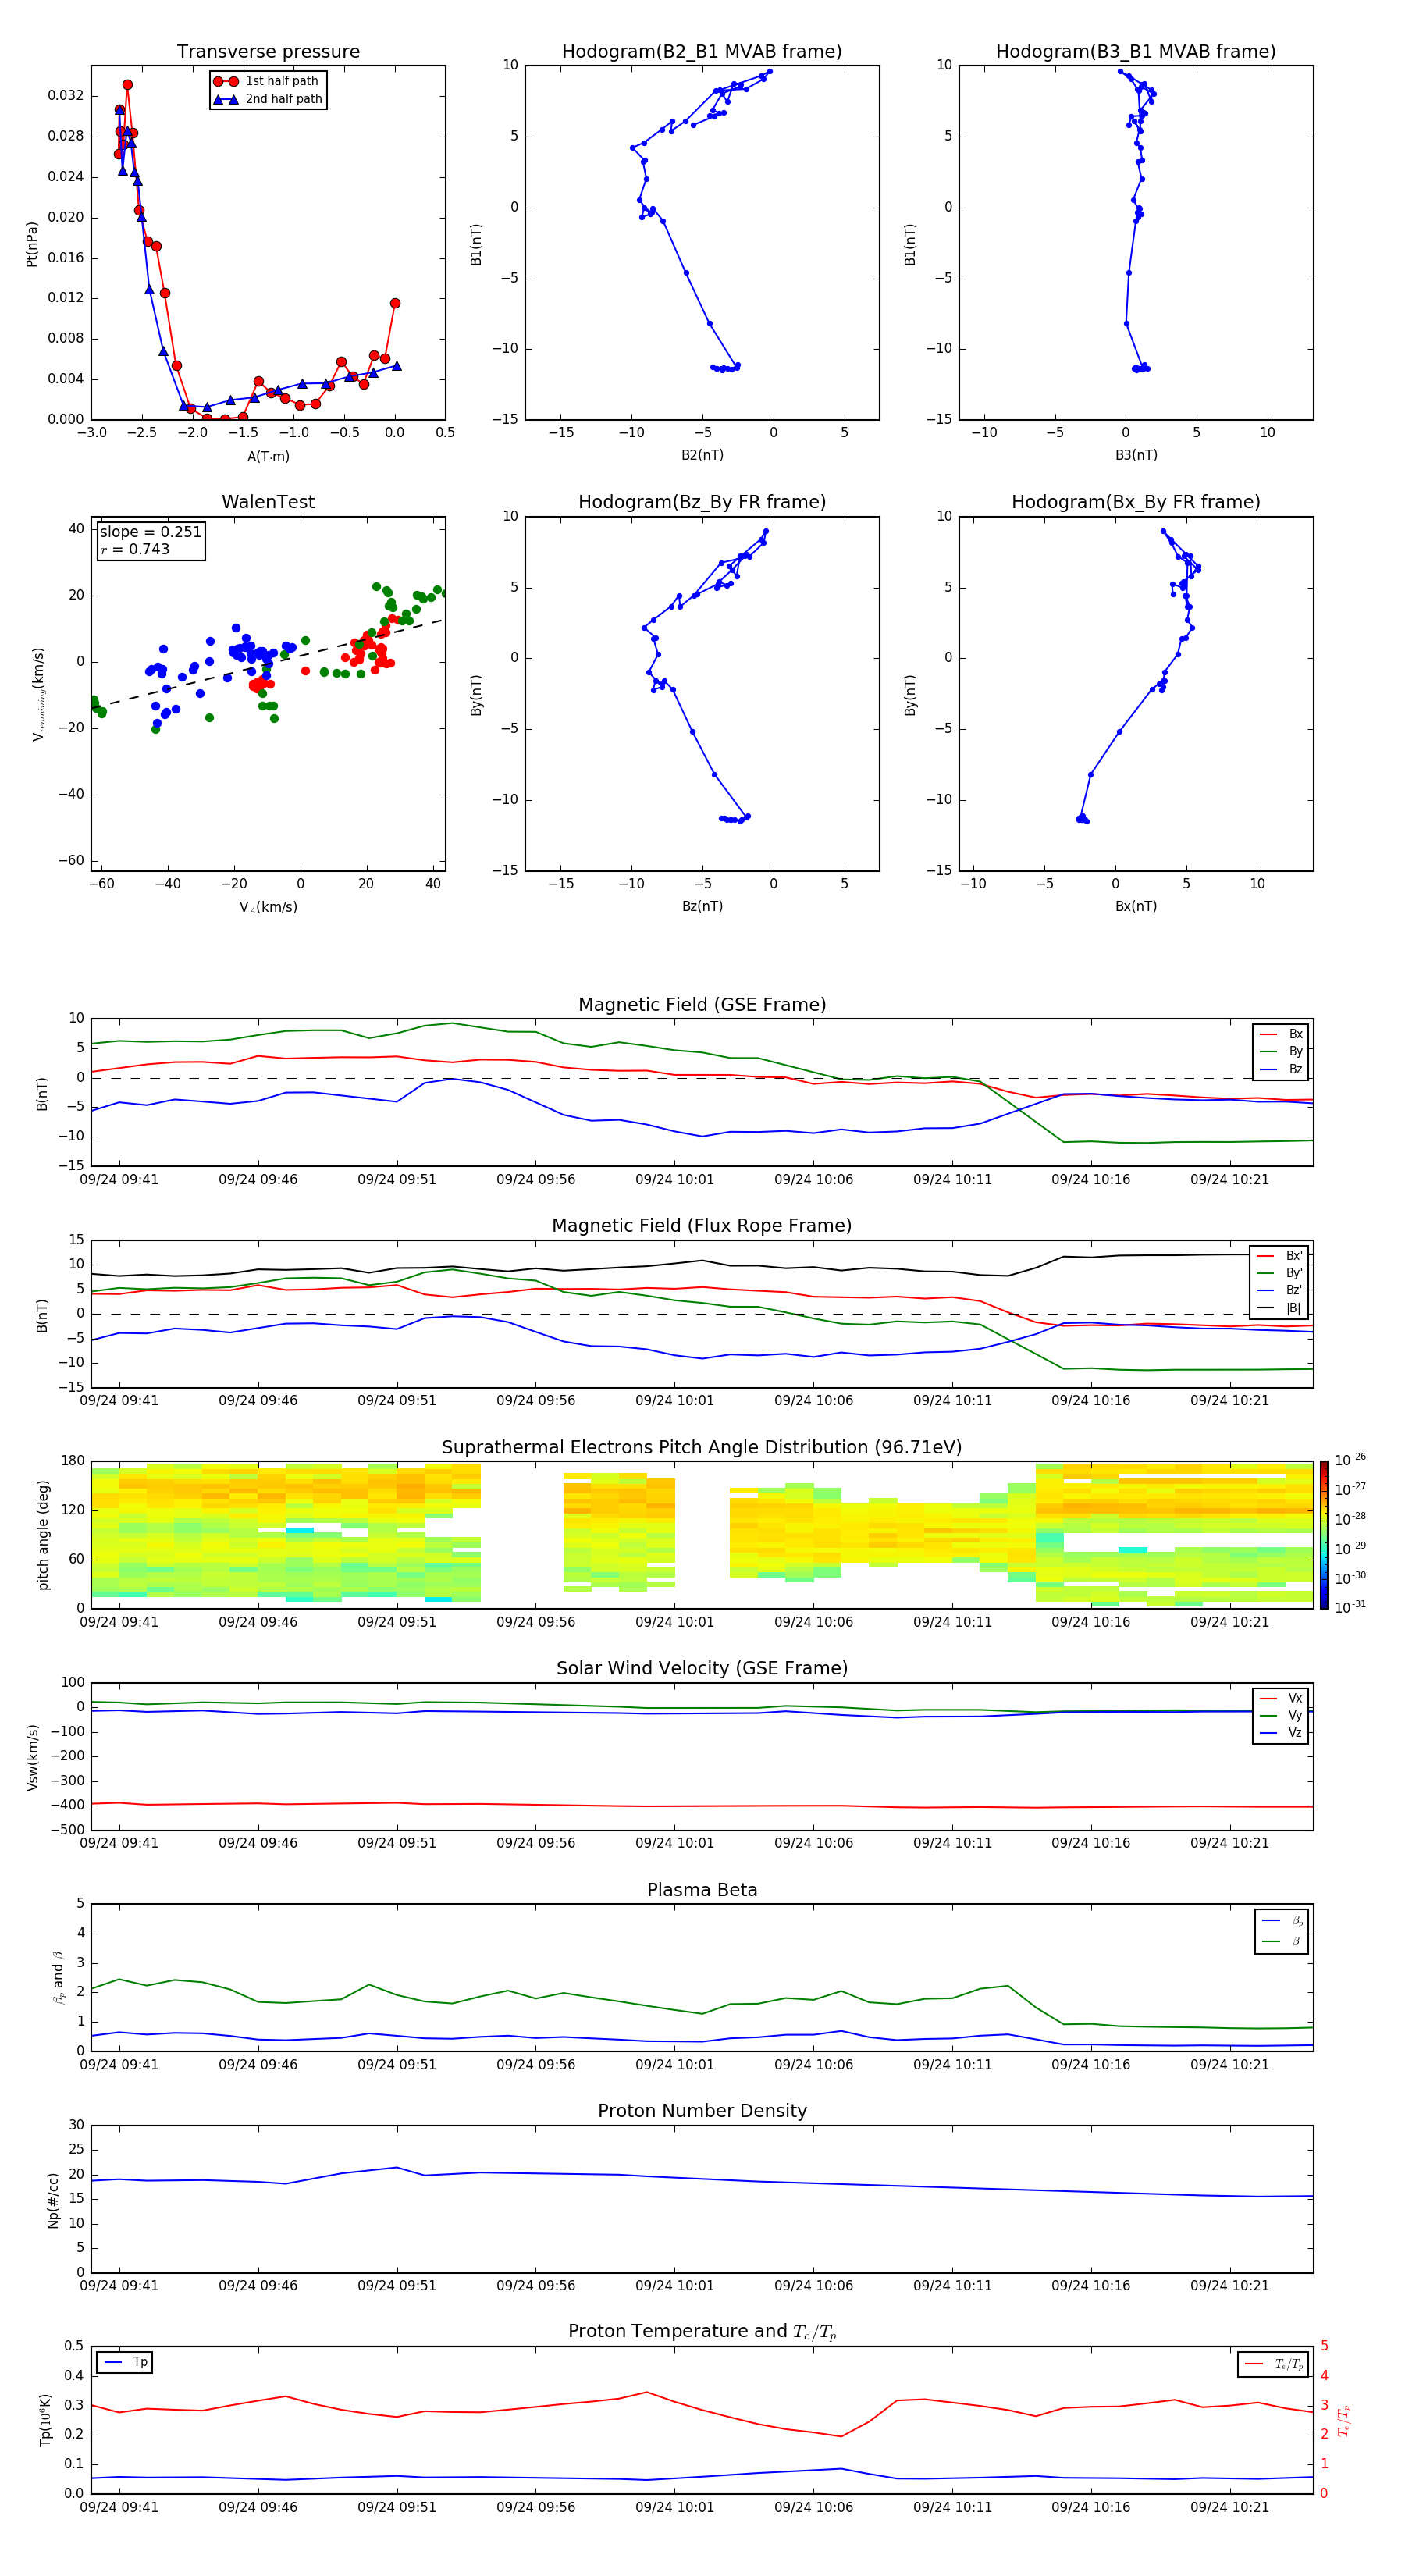Select the |B| legend entry
The width and height of the screenshot is (1405, 2576).
pyautogui.click(x=1280, y=1308)
